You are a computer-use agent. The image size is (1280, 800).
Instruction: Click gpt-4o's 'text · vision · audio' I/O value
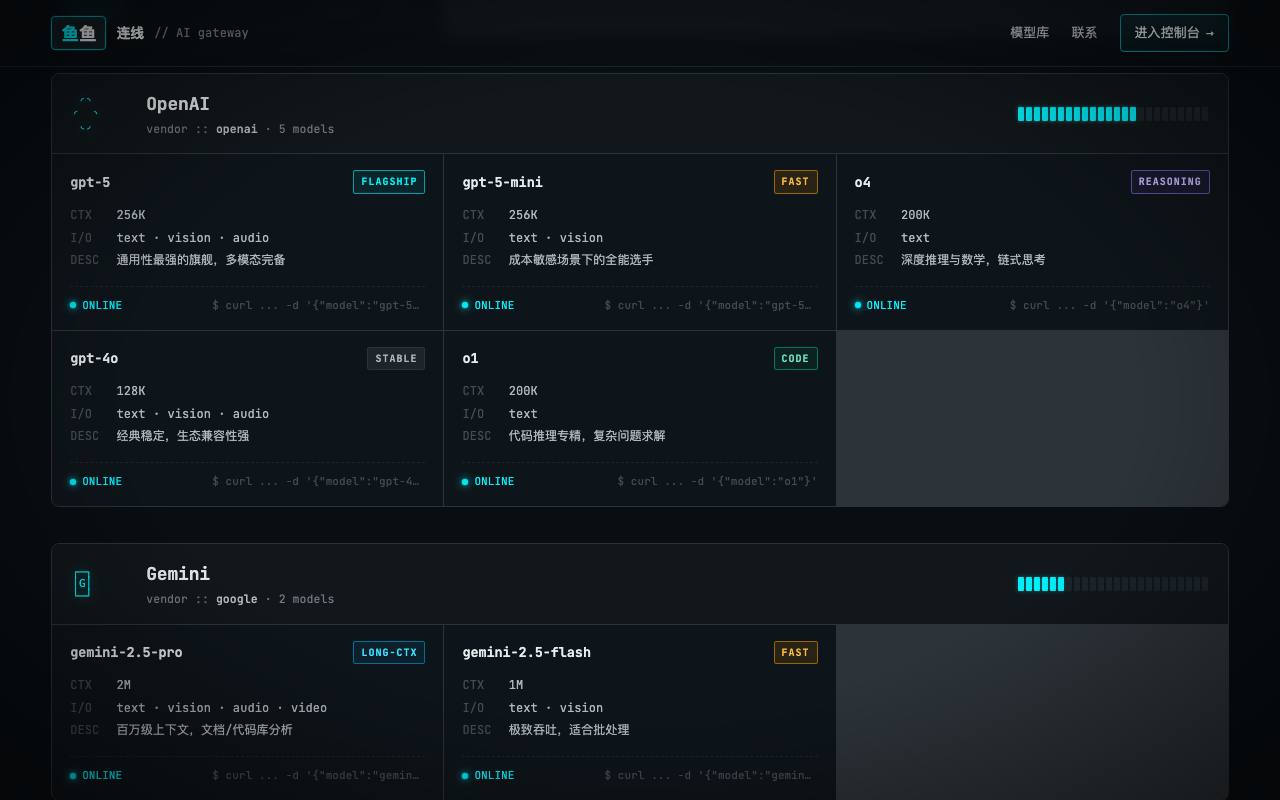[x=193, y=414]
